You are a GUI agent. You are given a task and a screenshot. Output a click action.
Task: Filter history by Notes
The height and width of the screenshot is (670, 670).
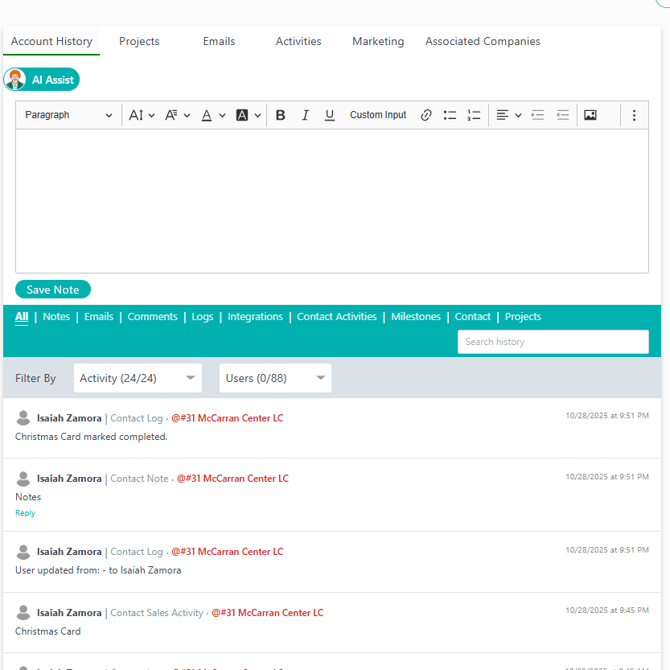coord(56,317)
